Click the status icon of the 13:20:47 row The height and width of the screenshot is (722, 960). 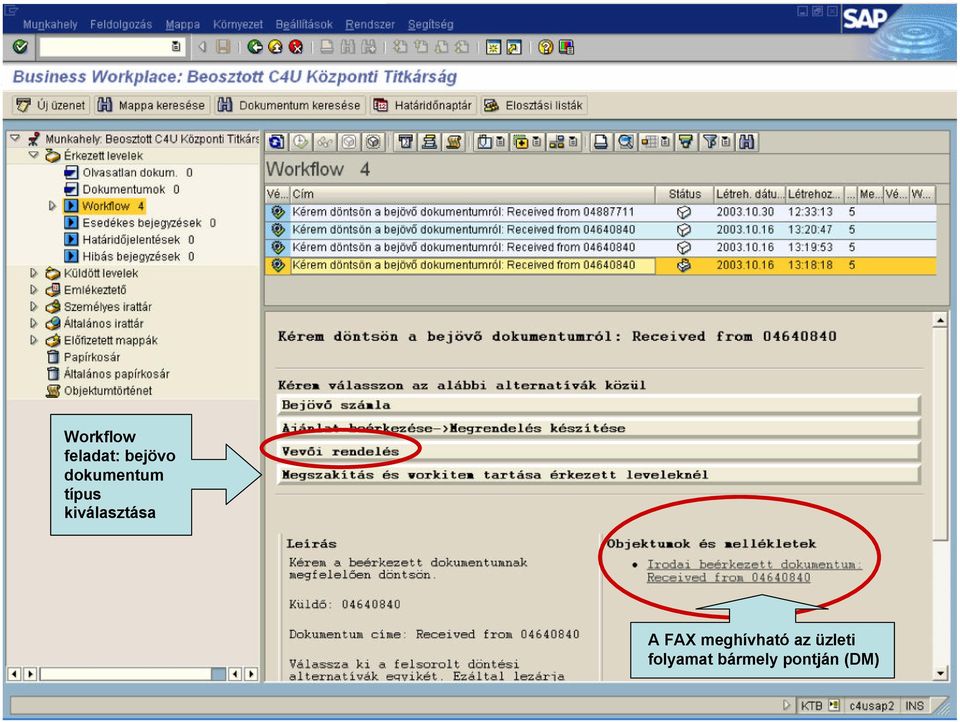684,230
